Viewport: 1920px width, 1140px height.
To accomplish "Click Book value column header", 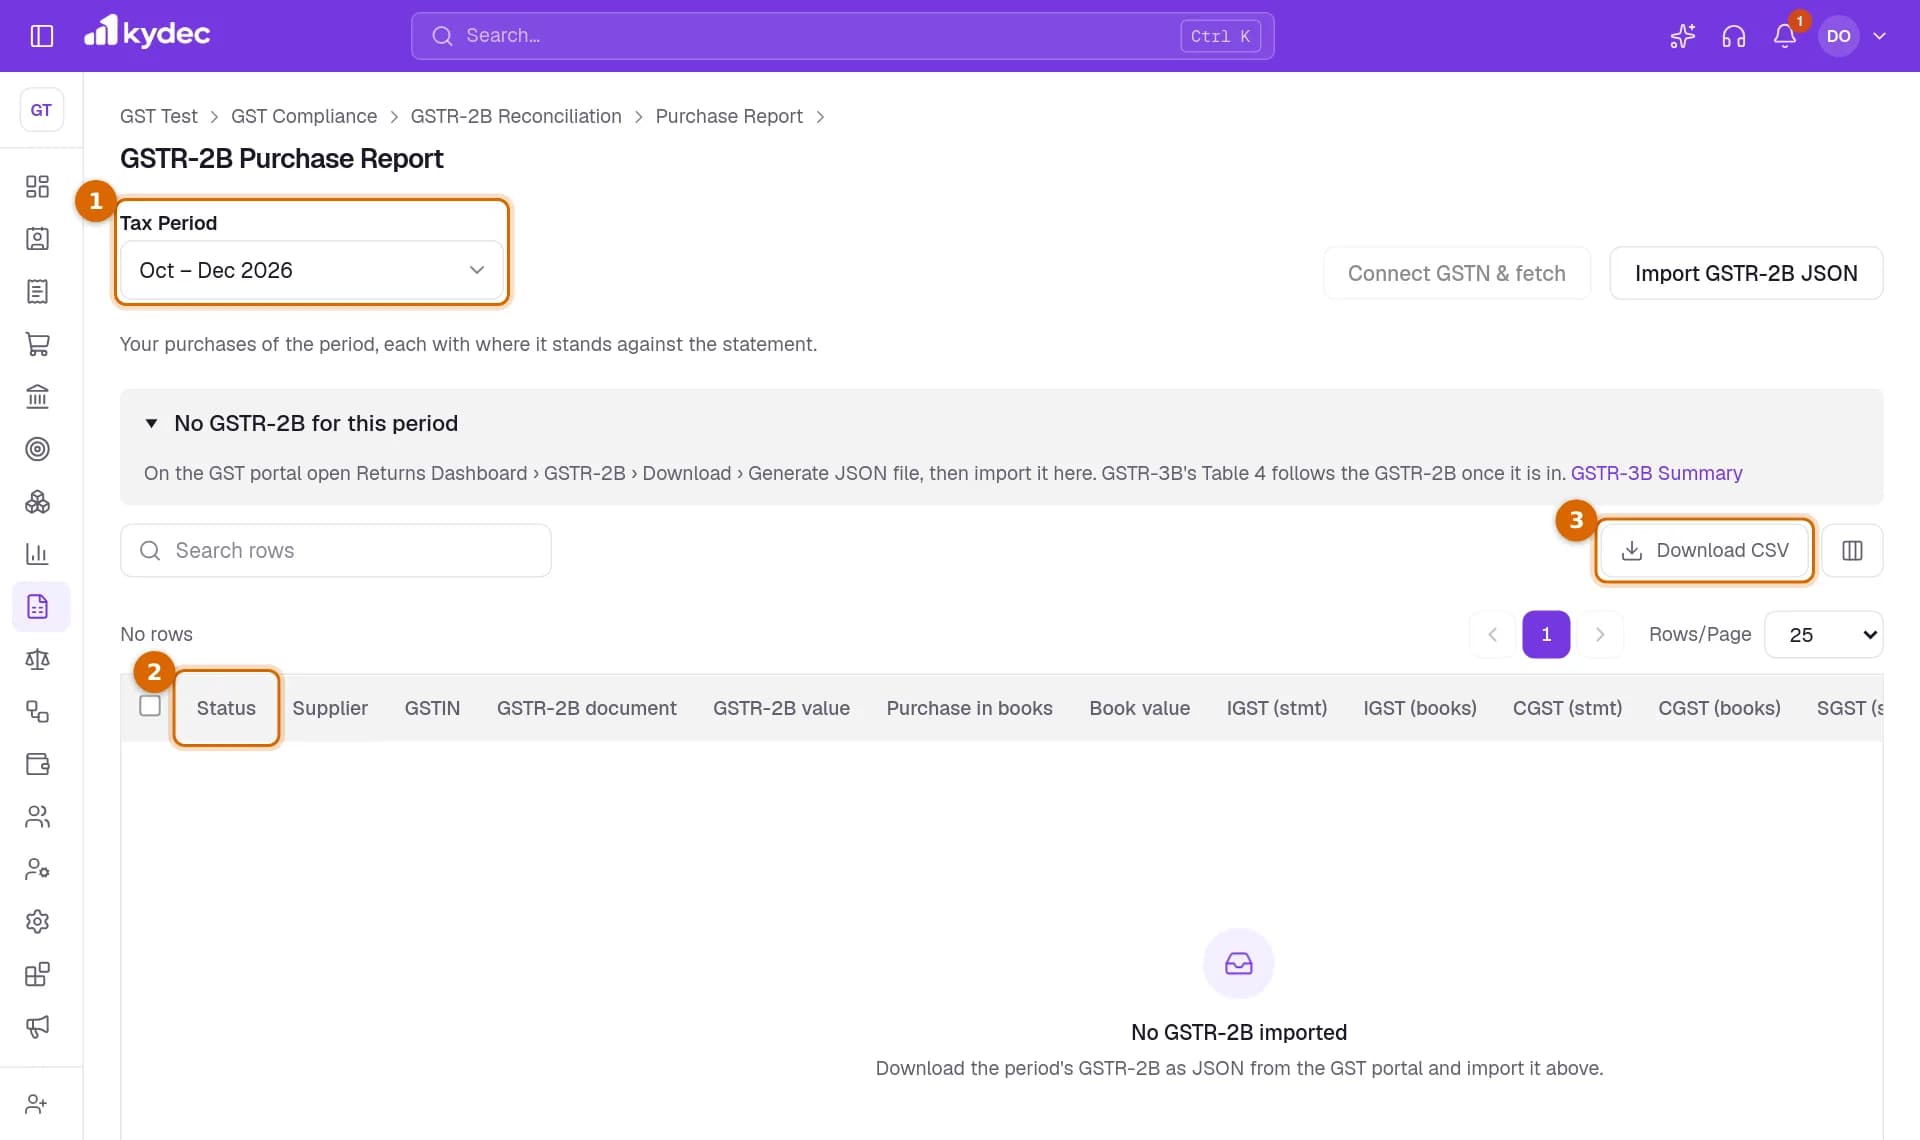I will (1139, 709).
